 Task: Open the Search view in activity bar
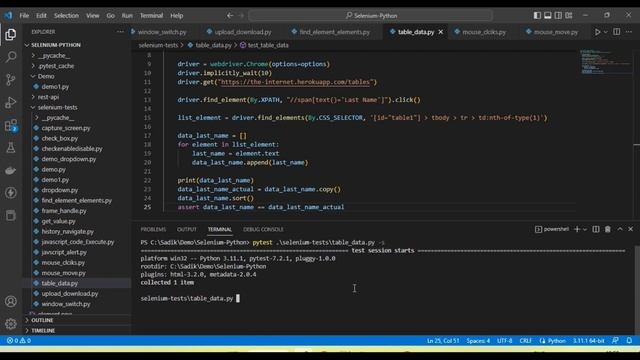click(x=11, y=57)
